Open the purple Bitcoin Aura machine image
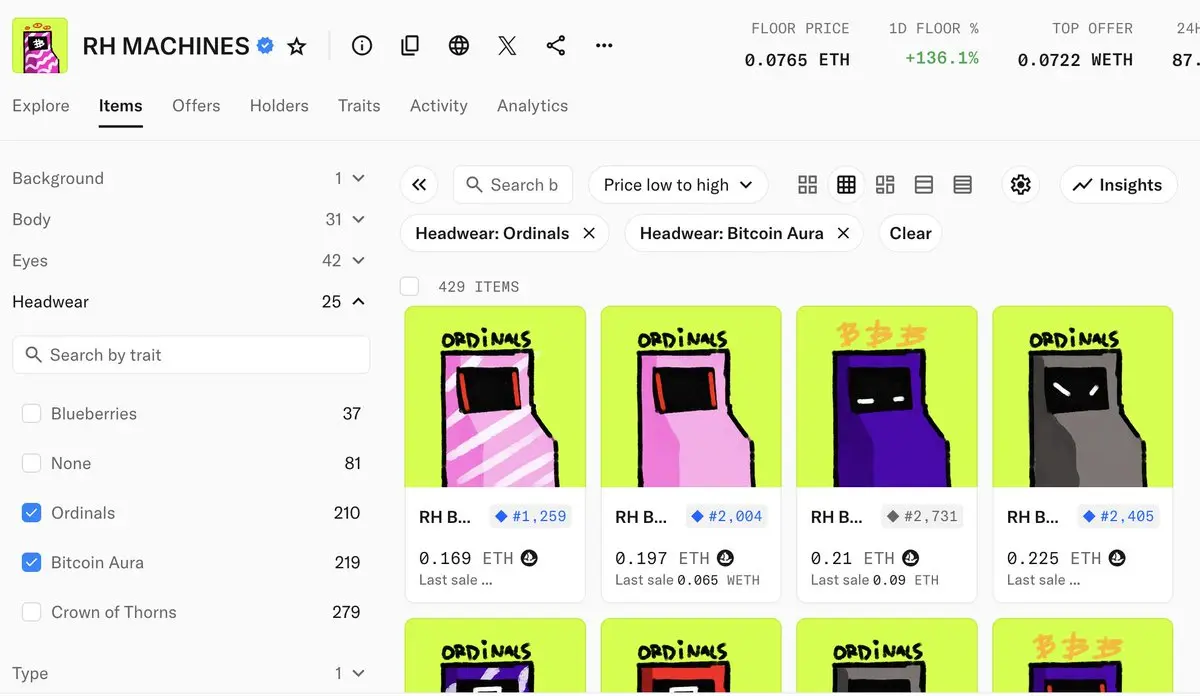 click(x=887, y=397)
